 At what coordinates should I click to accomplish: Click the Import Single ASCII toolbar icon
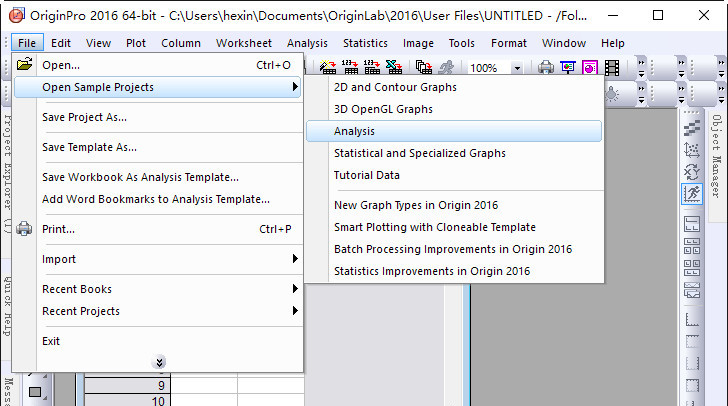350,67
